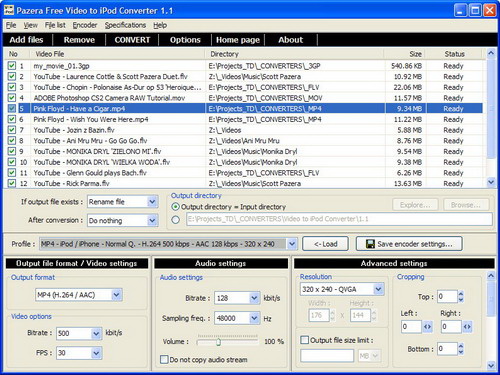Image resolution: width=500 pixels, height=375 pixels.
Task: Click Right cropping arrows button
Action: click(467, 327)
